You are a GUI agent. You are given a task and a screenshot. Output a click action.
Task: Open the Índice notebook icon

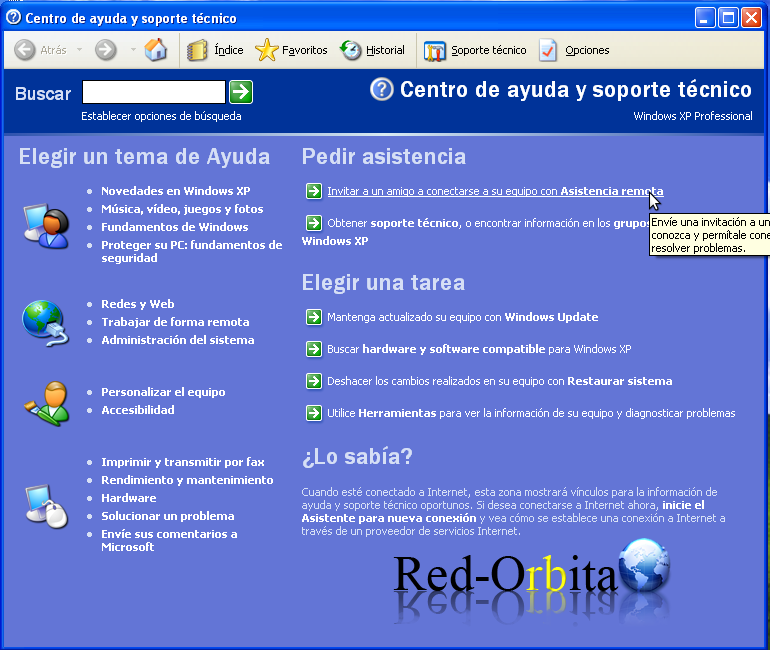[197, 50]
